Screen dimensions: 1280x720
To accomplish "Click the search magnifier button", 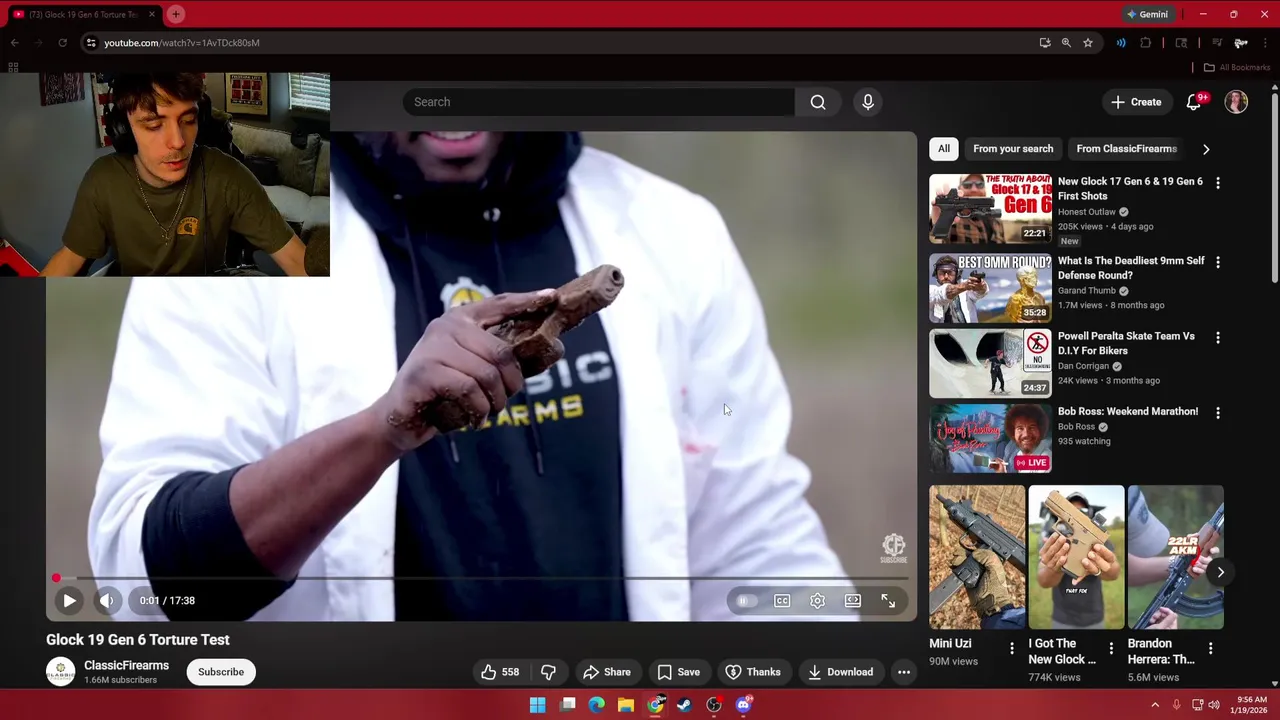I will [x=818, y=102].
